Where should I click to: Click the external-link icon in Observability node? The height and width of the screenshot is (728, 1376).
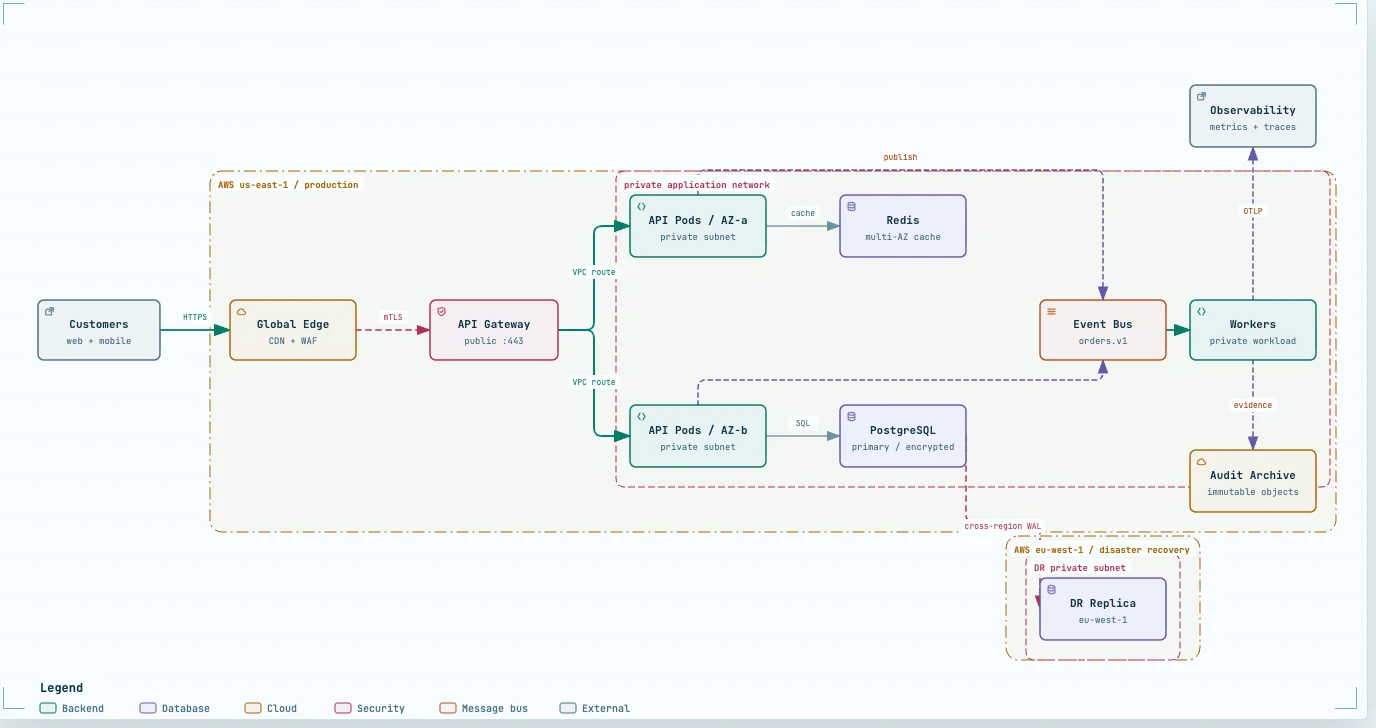[x=1202, y=96]
